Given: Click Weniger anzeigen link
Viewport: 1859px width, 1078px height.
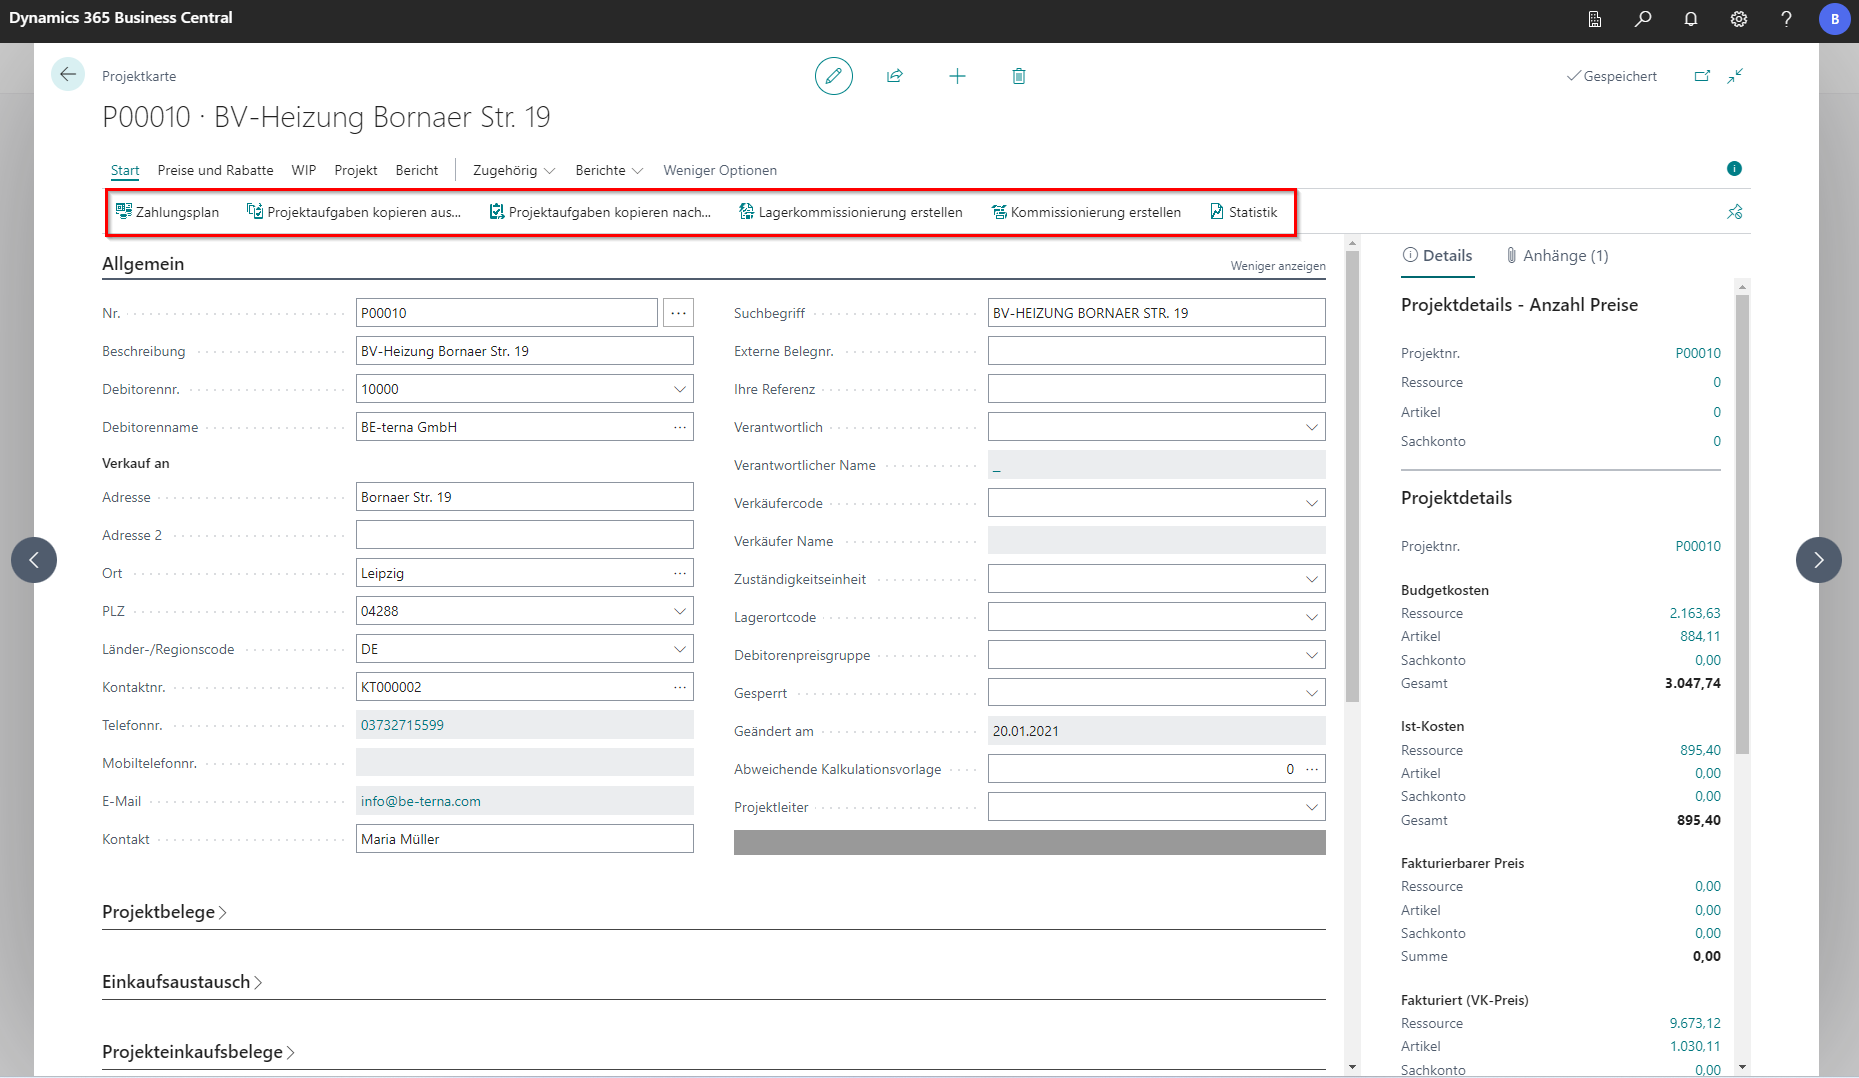Looking at the screenshot, I should (1277, 266).
